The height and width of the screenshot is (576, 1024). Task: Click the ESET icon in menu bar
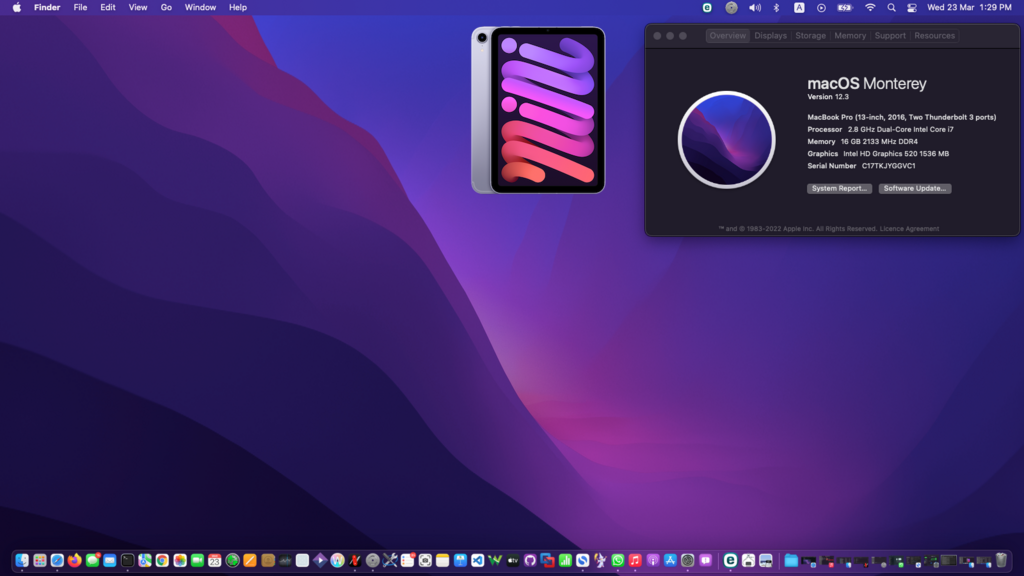707,8
